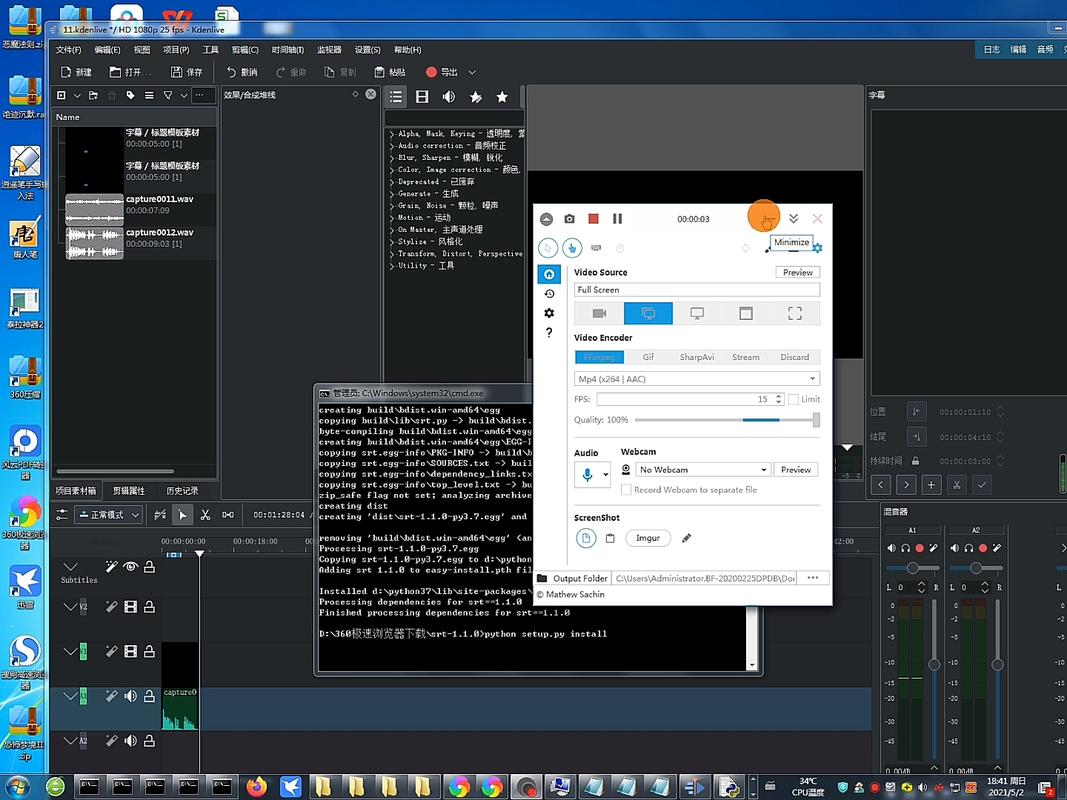This screenshot has width=1067, height=800.
Task: Click the Kdenlive undo button
Action: click(242, 72)
